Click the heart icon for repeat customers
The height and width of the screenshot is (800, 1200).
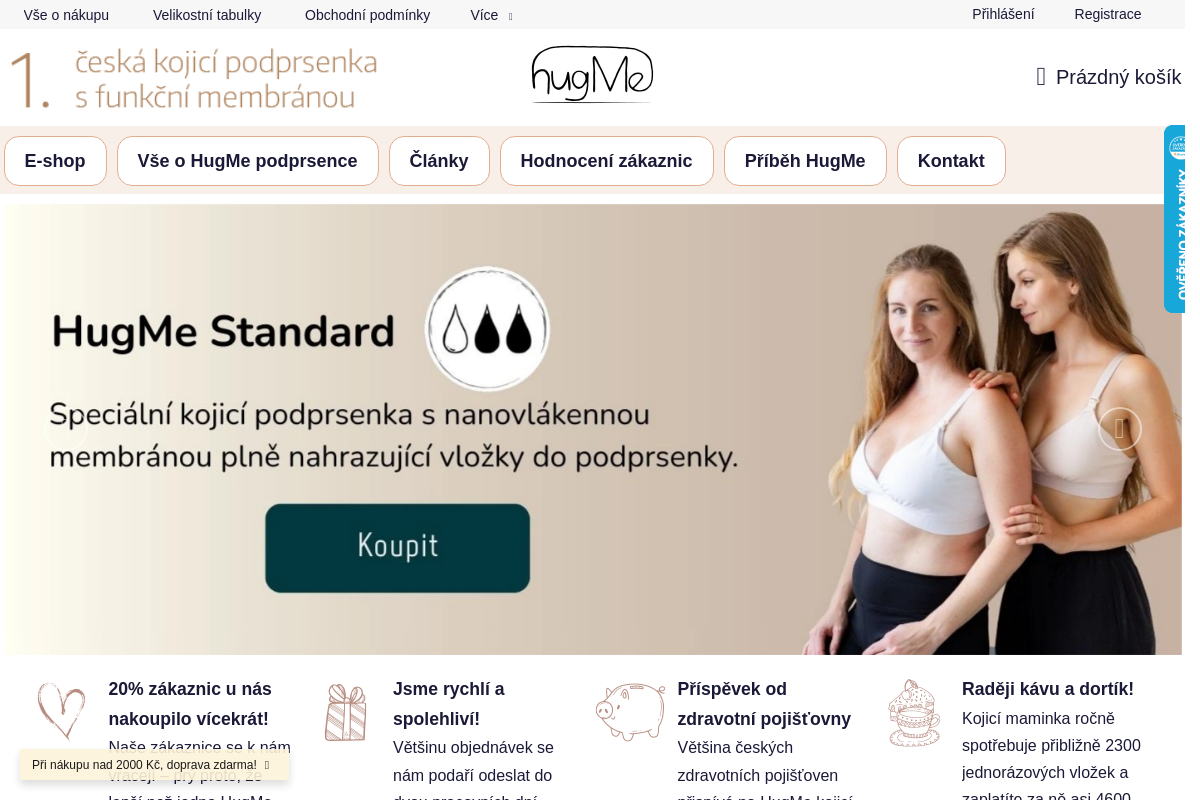pos(61,712)
